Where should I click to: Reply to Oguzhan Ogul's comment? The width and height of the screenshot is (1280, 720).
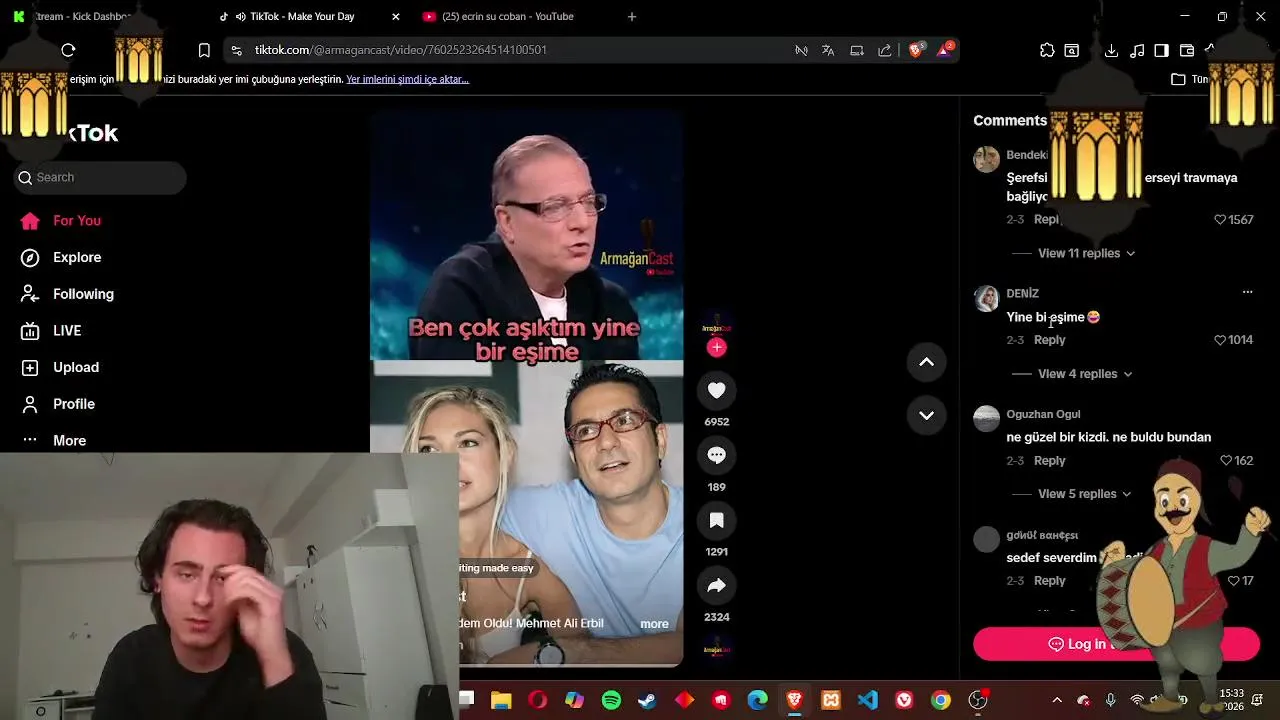tap(1049, 461)
